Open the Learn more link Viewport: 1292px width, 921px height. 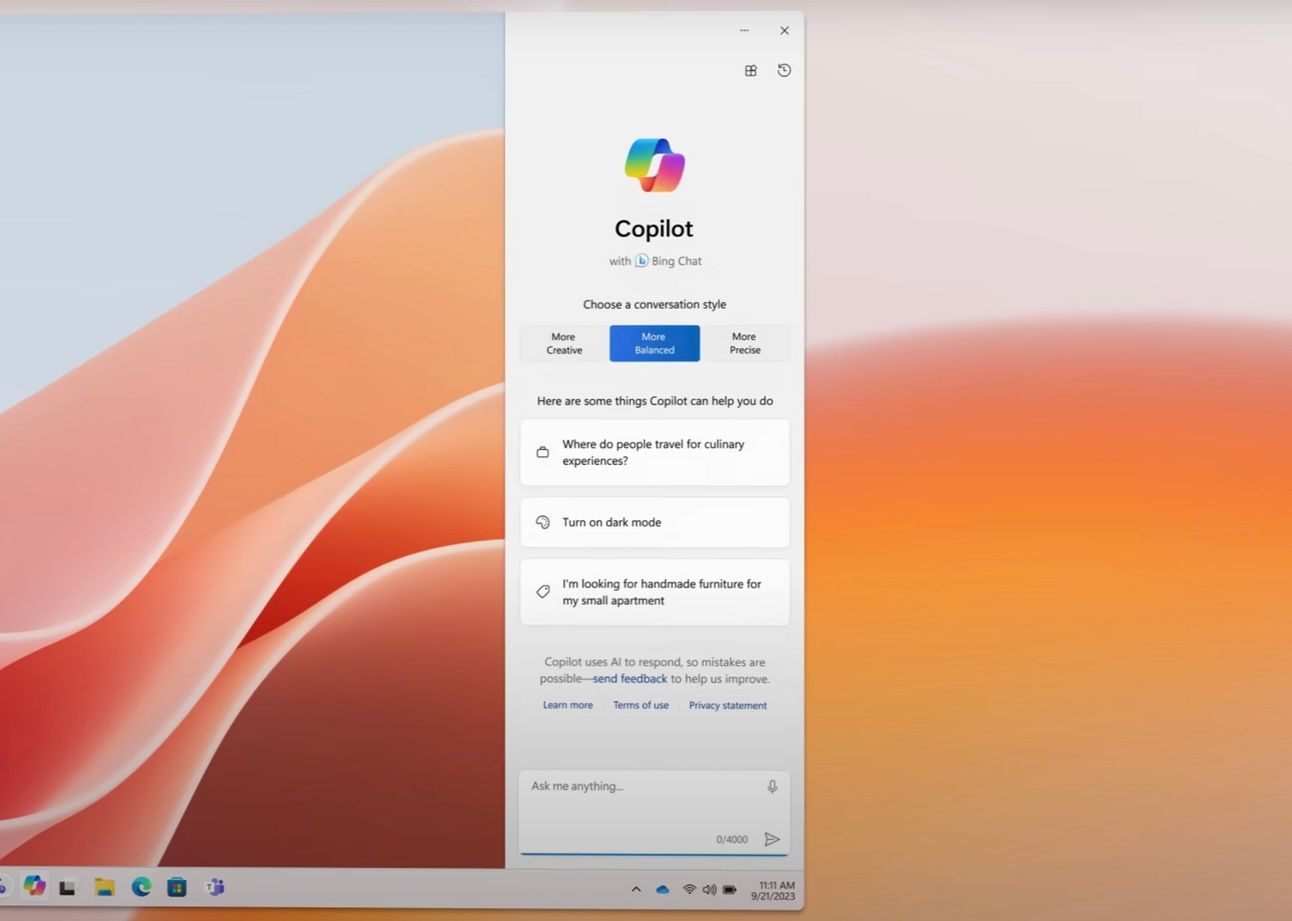(x=568, y=705)
